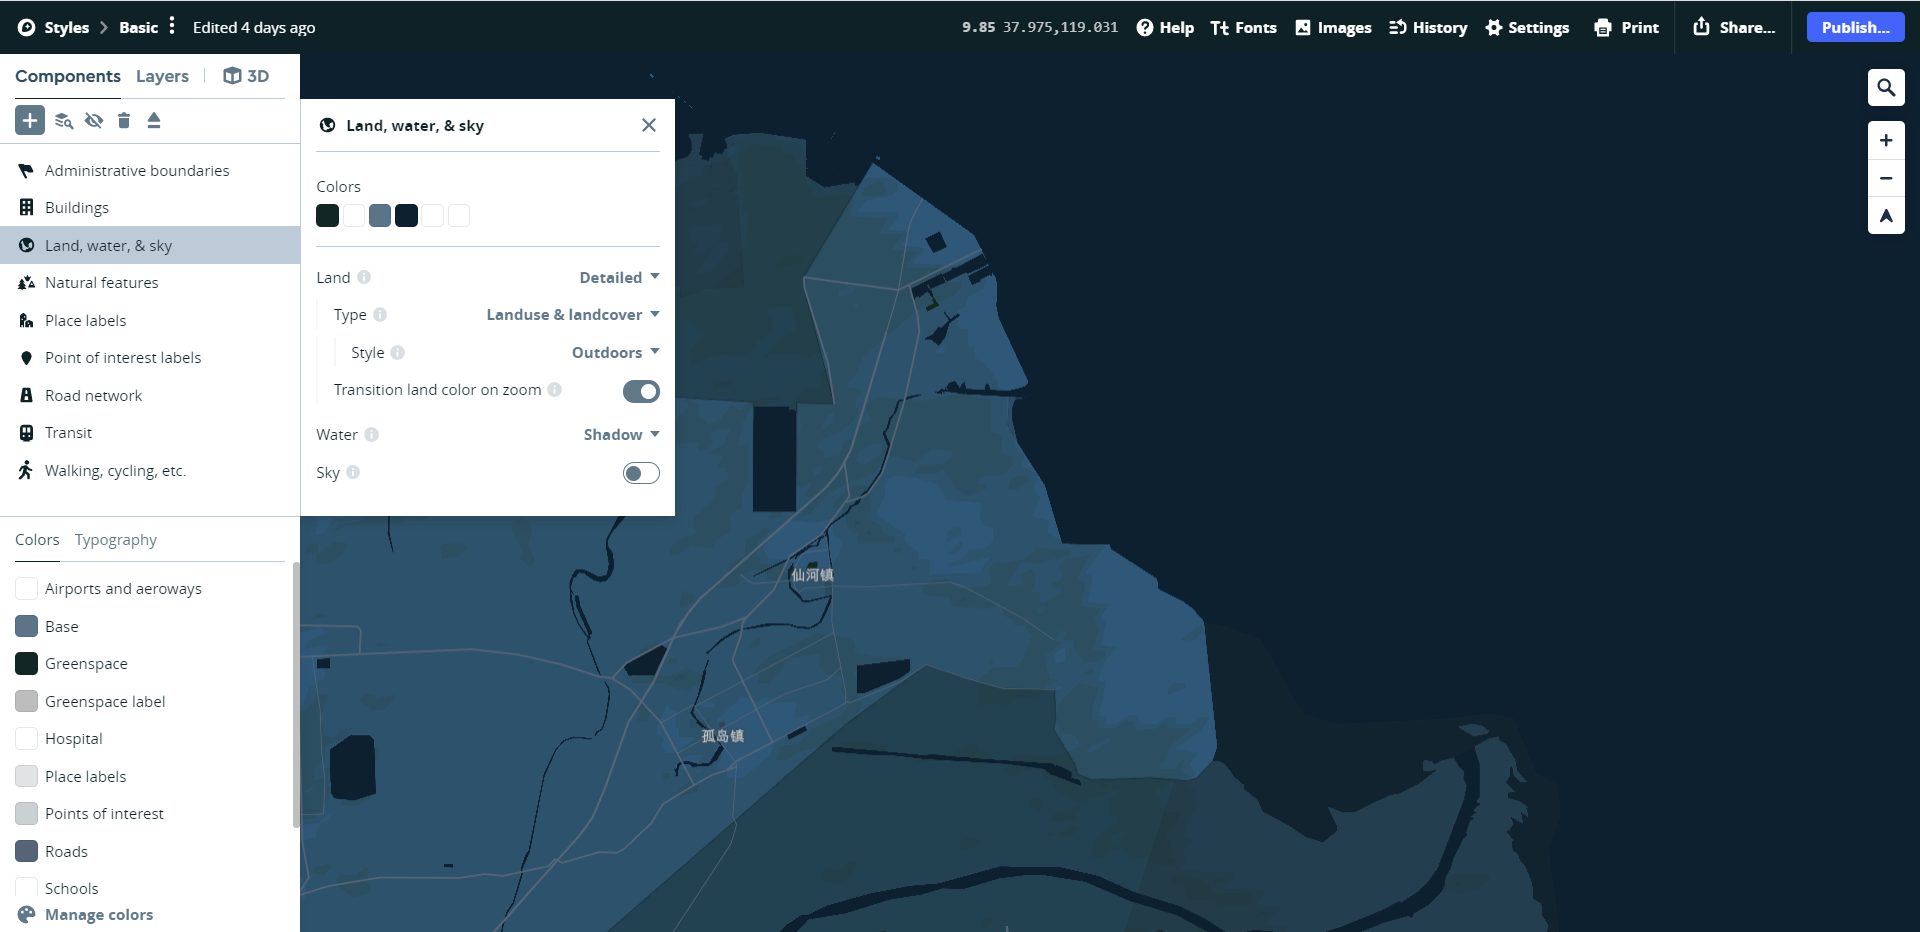Open the Images manager
Screen dimensions: 1920x932
(x=1333, y=28)
